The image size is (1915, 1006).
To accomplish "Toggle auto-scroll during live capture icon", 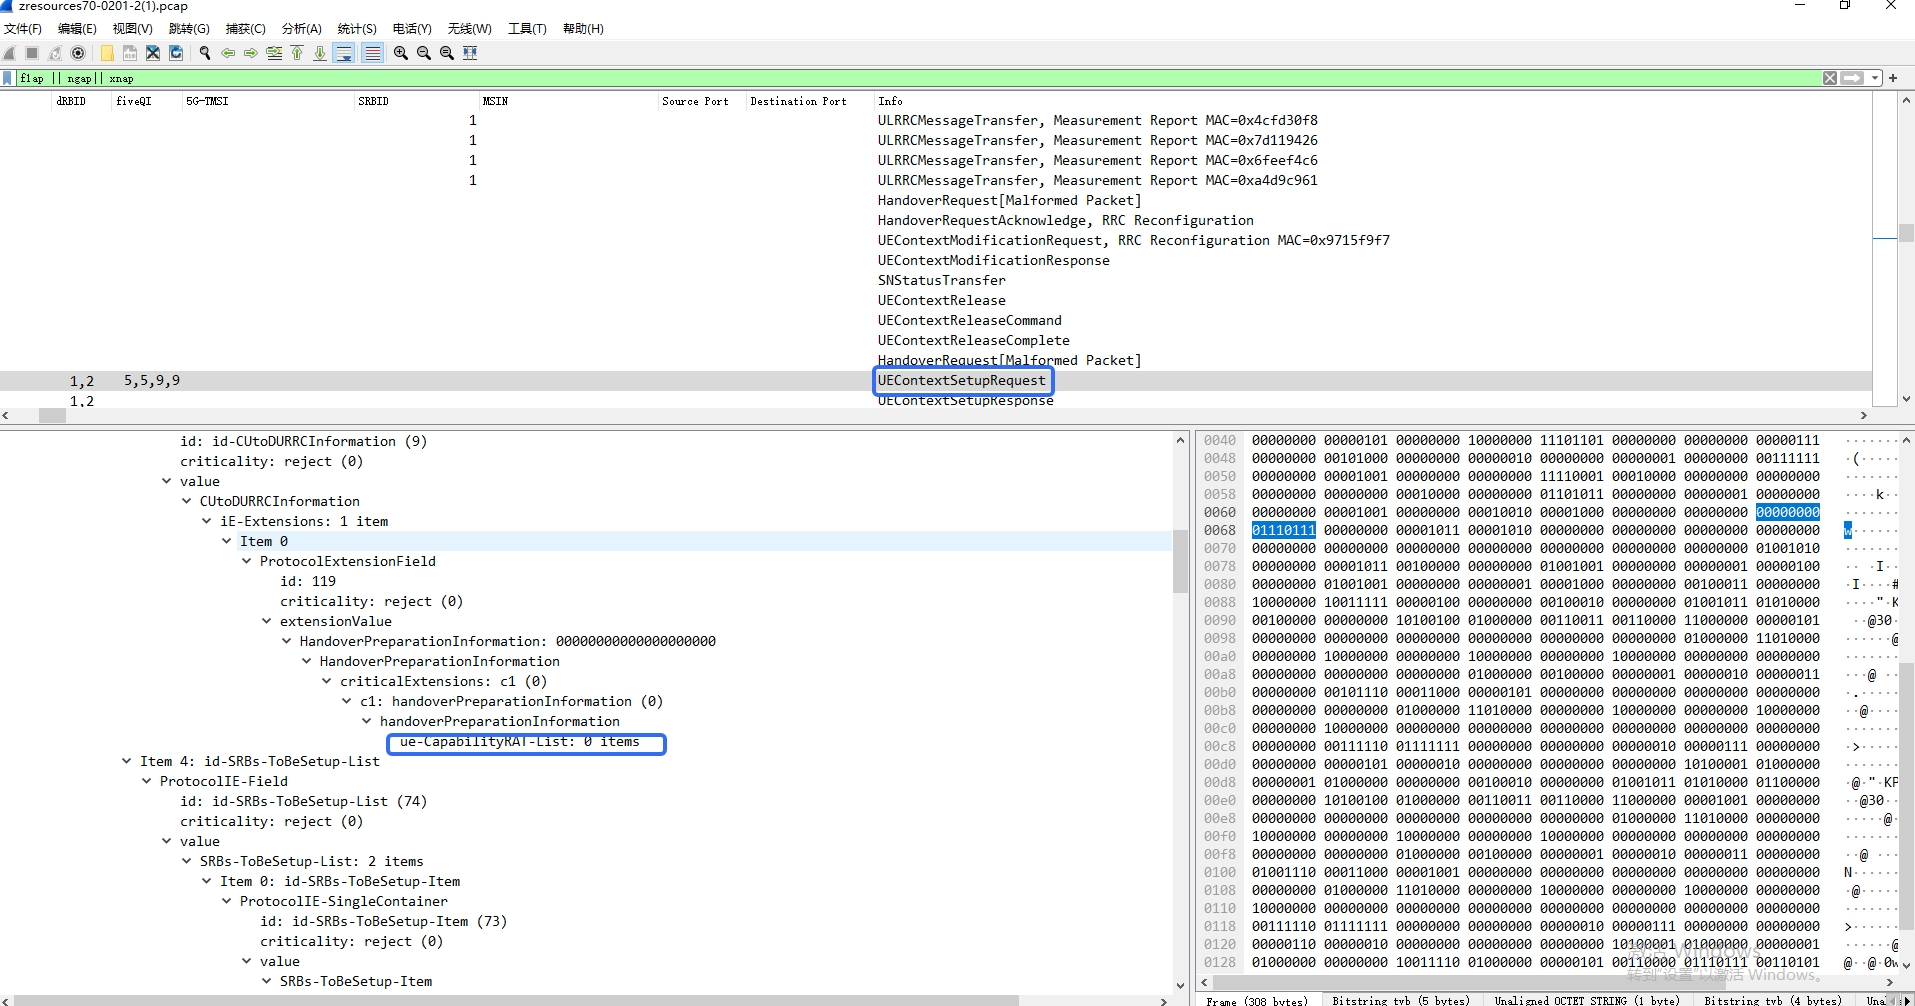I will pyautogui.click(x=344, y=53).
